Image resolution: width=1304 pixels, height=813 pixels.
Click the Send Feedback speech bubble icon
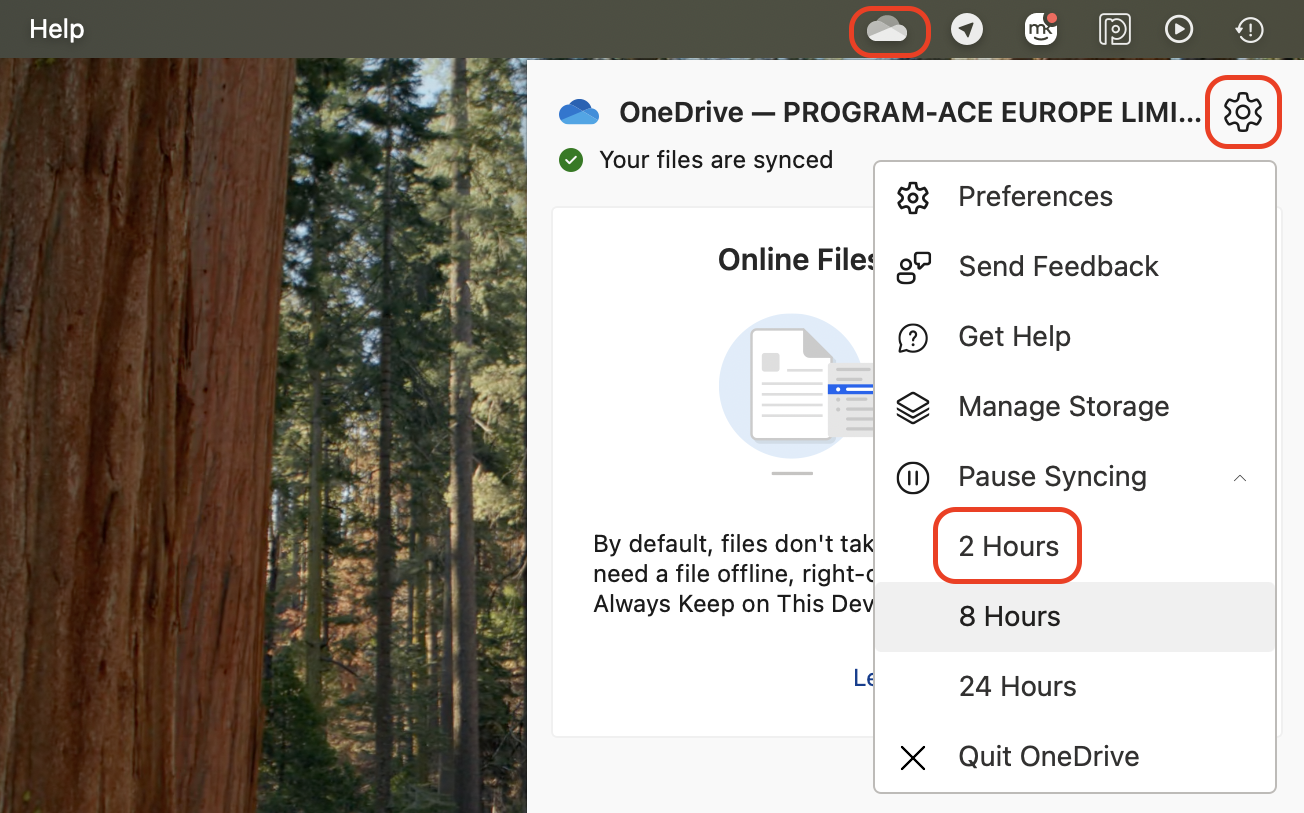[x=913, y=267]
